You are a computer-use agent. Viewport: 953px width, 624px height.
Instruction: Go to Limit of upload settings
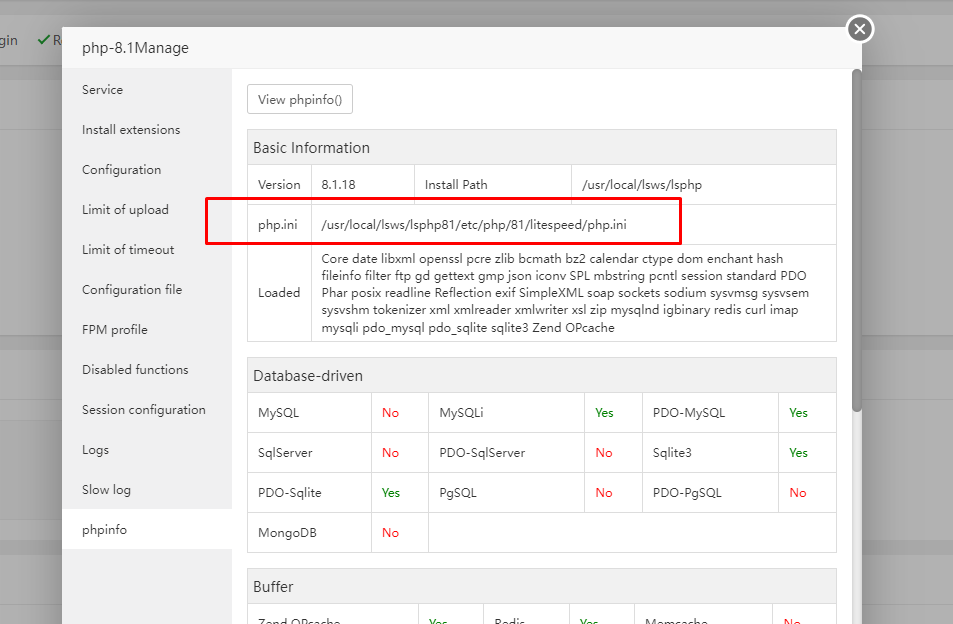[x=125, y=210]
